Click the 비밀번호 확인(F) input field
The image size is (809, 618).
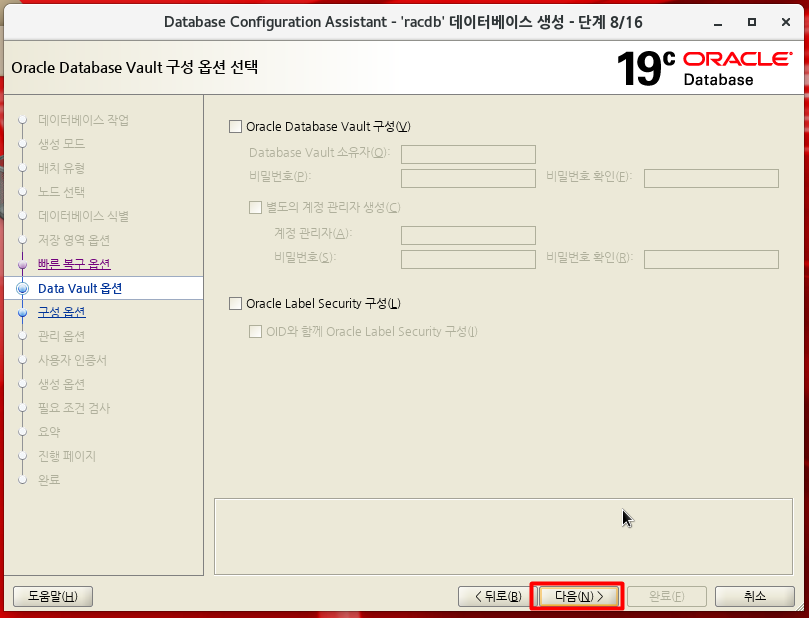[711, 178]
